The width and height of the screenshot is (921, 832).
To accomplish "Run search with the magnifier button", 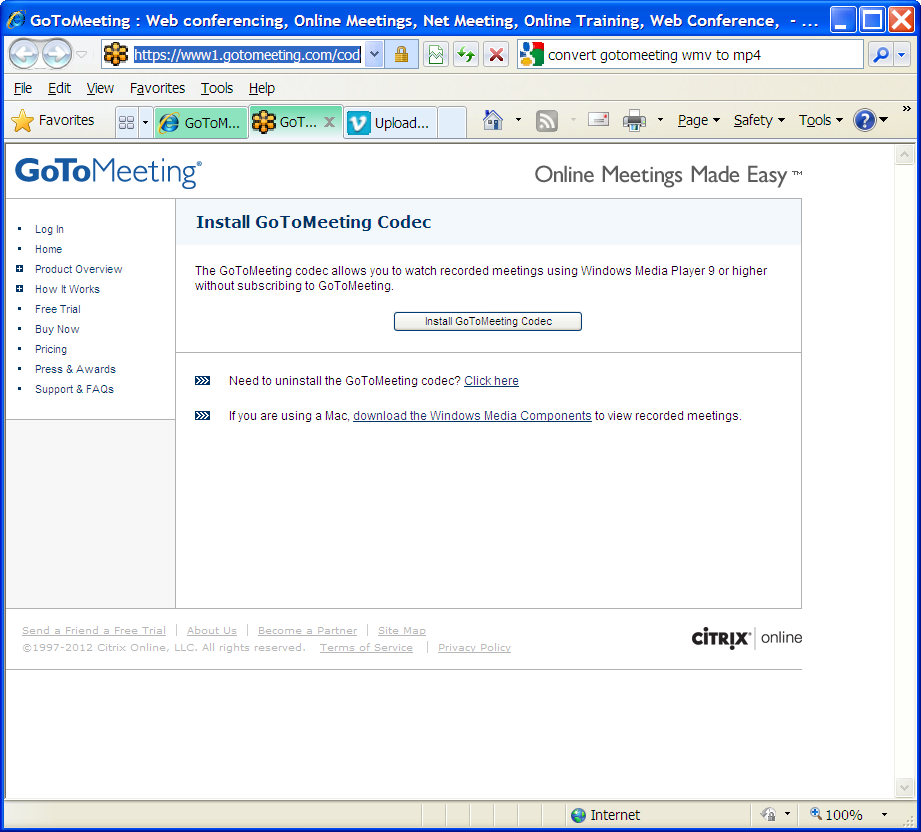I will click(x=880, y=55).
